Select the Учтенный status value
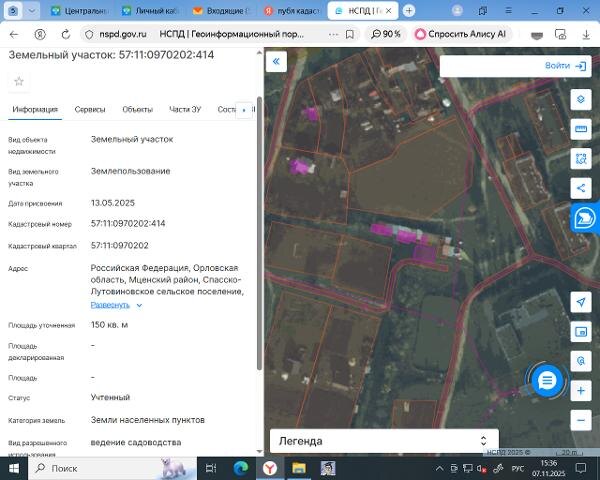Viewport: 600px width, 480px height. (110, 397)
